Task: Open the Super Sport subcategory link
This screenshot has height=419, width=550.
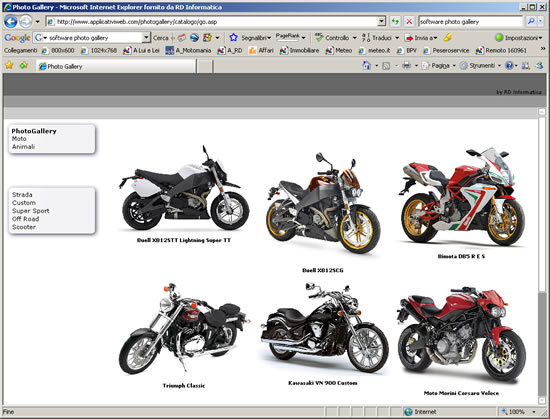Action: [x=31, y=211]
